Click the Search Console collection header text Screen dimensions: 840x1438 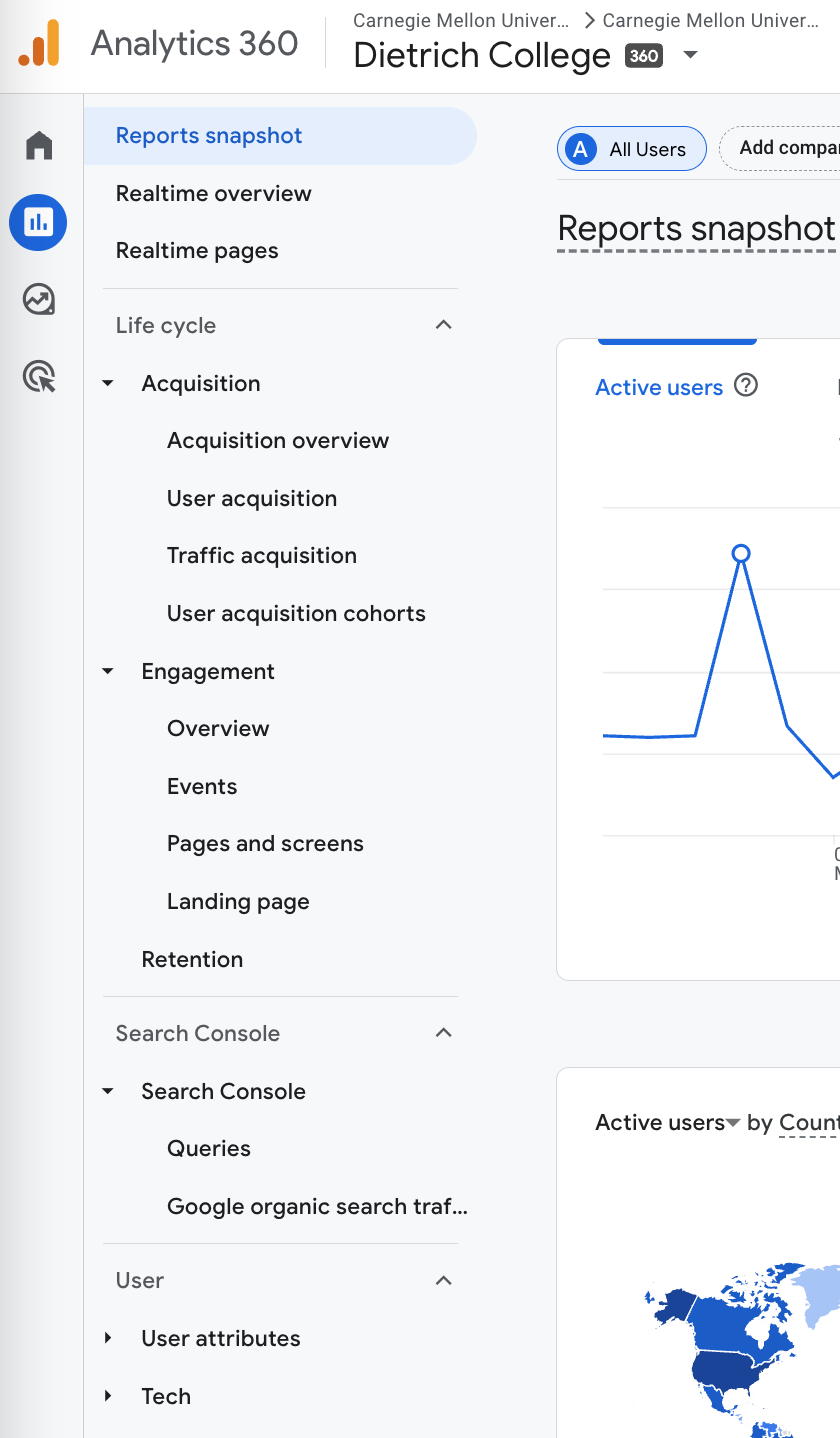coord(198,1033)
